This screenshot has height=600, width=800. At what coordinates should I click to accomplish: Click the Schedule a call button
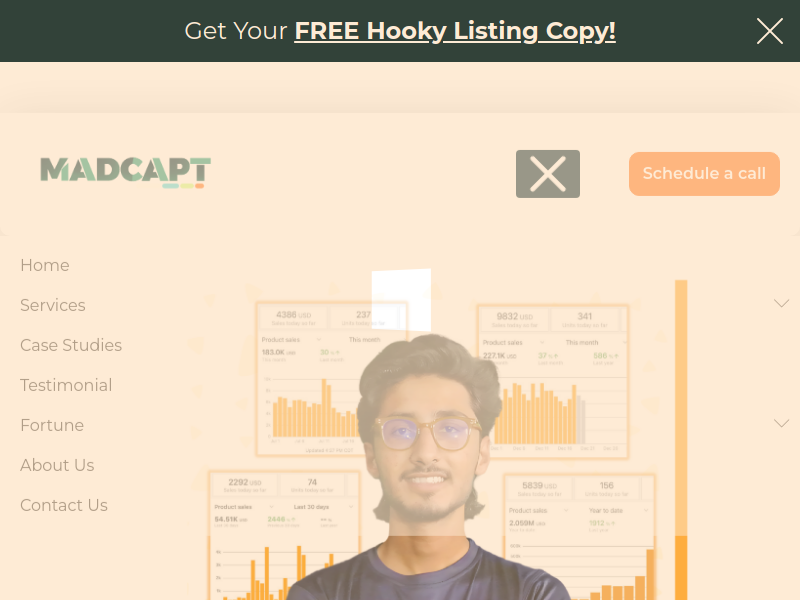(x=704, y=174)
